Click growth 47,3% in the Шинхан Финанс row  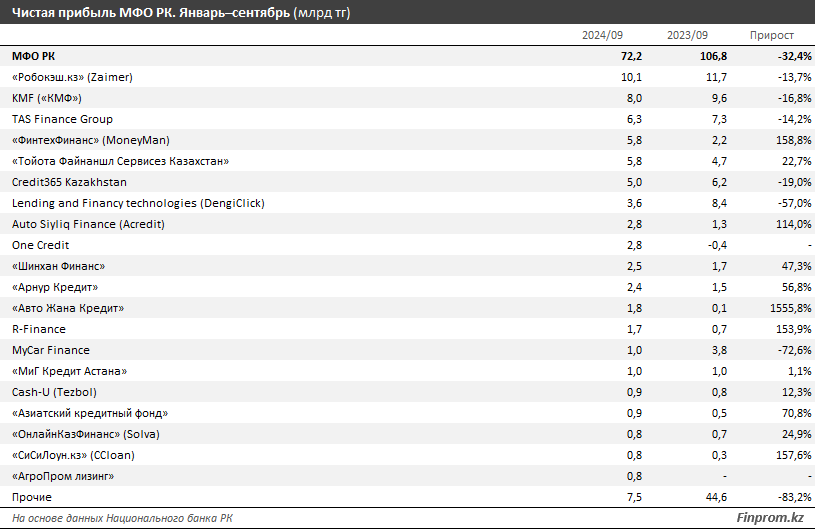pyautogui.click(x=797, y=266)
